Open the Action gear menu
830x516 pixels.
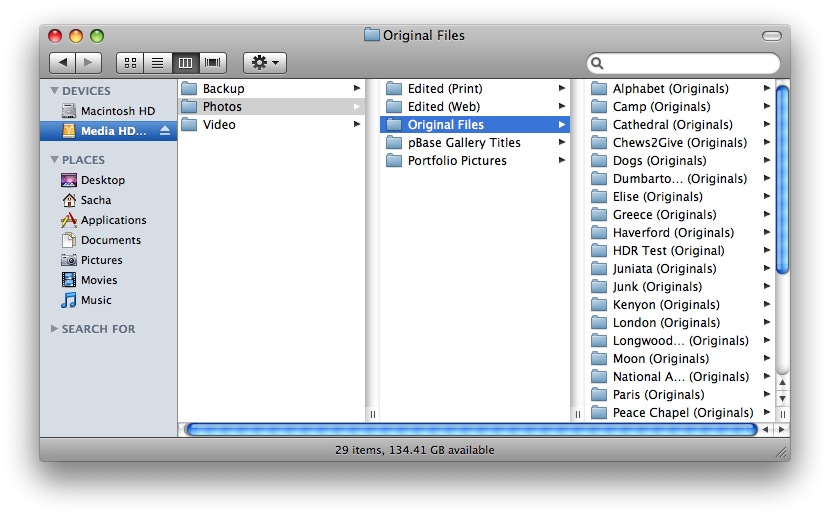tap(265, 63)
